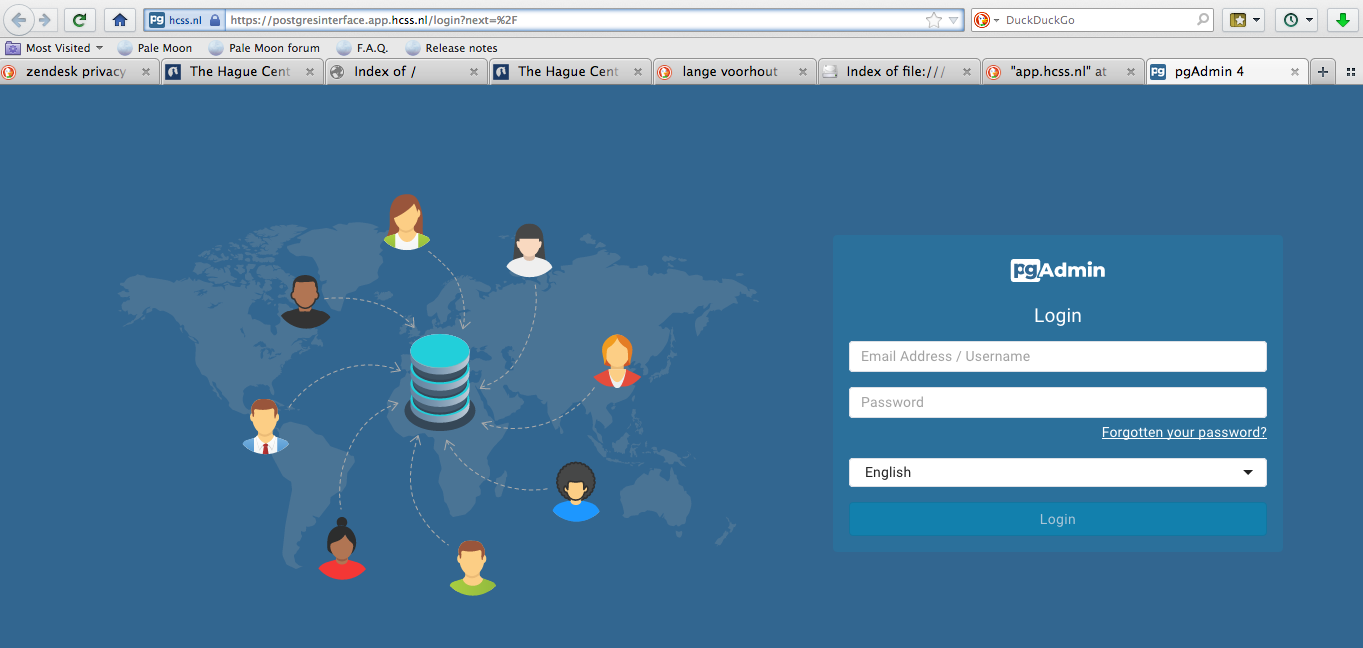Click the hcss.nl site identity padlock
This screenshot has width=1363, height=648.
214,20
